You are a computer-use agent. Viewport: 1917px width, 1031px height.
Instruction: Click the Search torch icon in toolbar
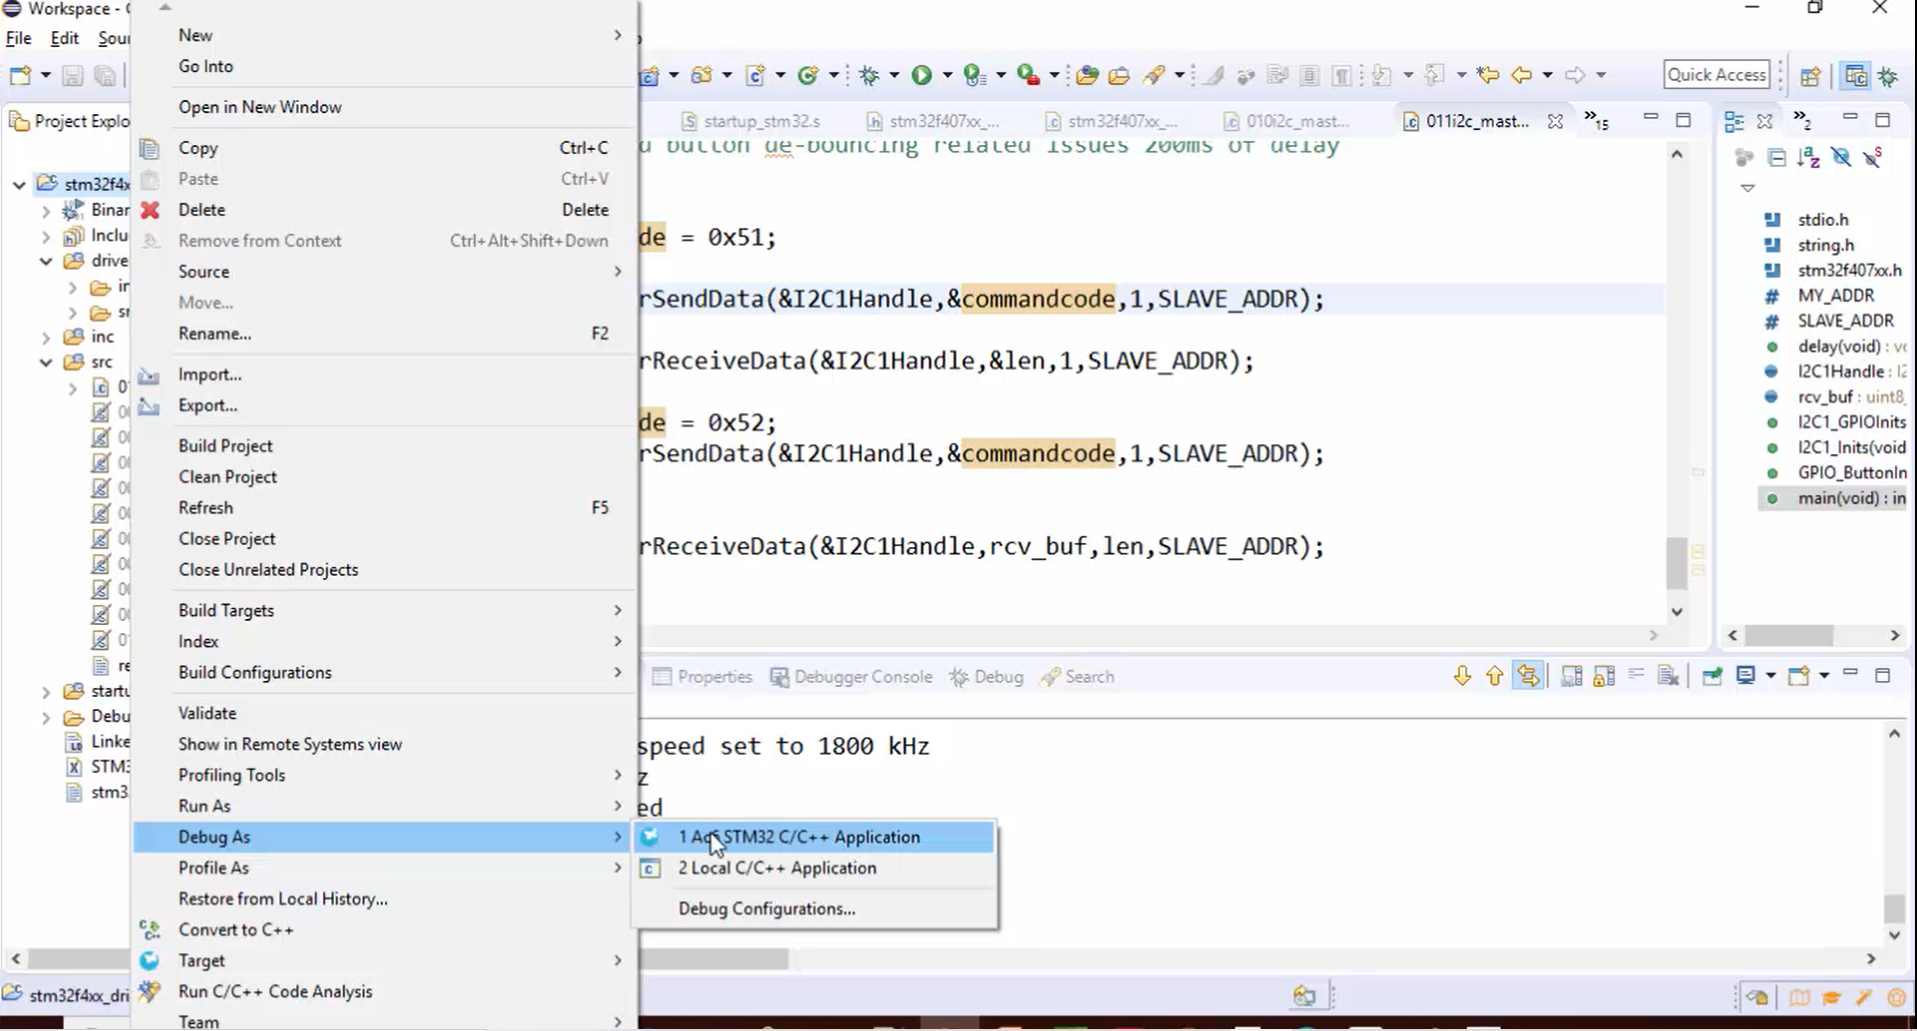[1155, 75]
